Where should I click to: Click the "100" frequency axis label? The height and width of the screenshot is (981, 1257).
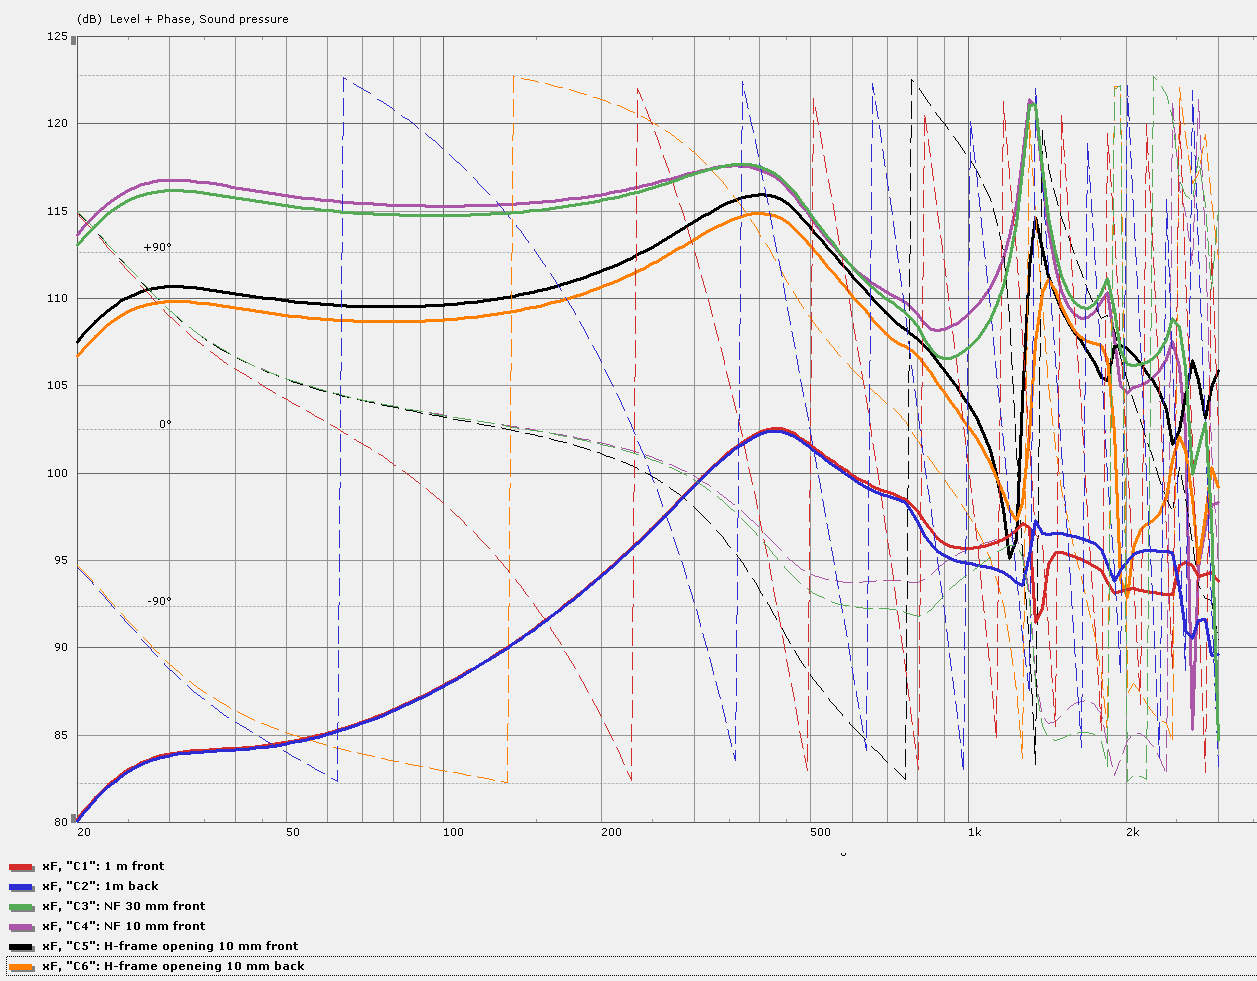pos(453,832)
